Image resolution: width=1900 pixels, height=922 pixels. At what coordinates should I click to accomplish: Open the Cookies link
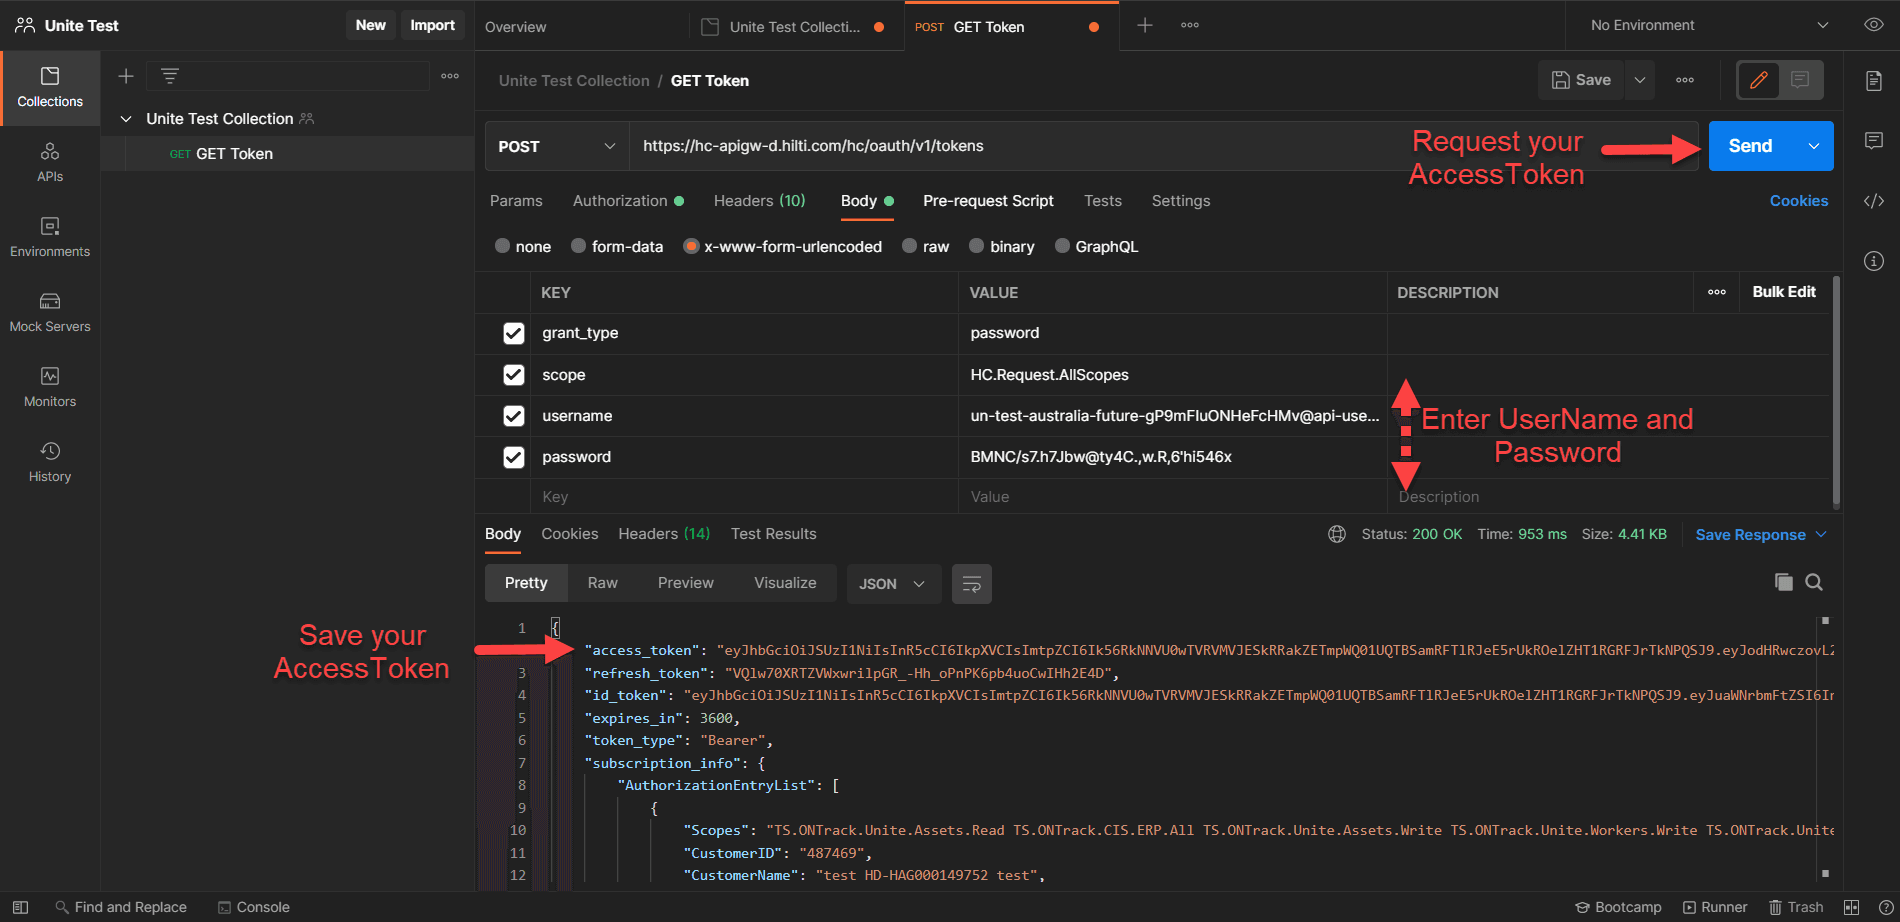(x=1798, y=201)
